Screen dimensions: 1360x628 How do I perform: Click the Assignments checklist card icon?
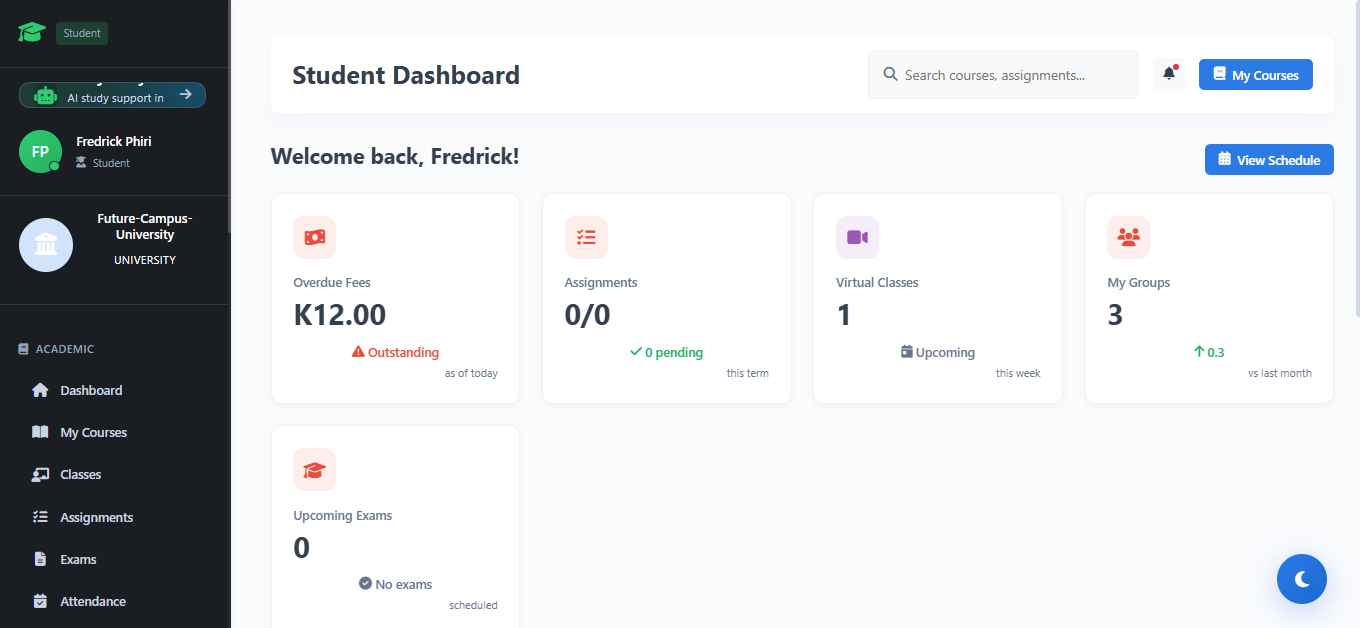pos(586,237)
